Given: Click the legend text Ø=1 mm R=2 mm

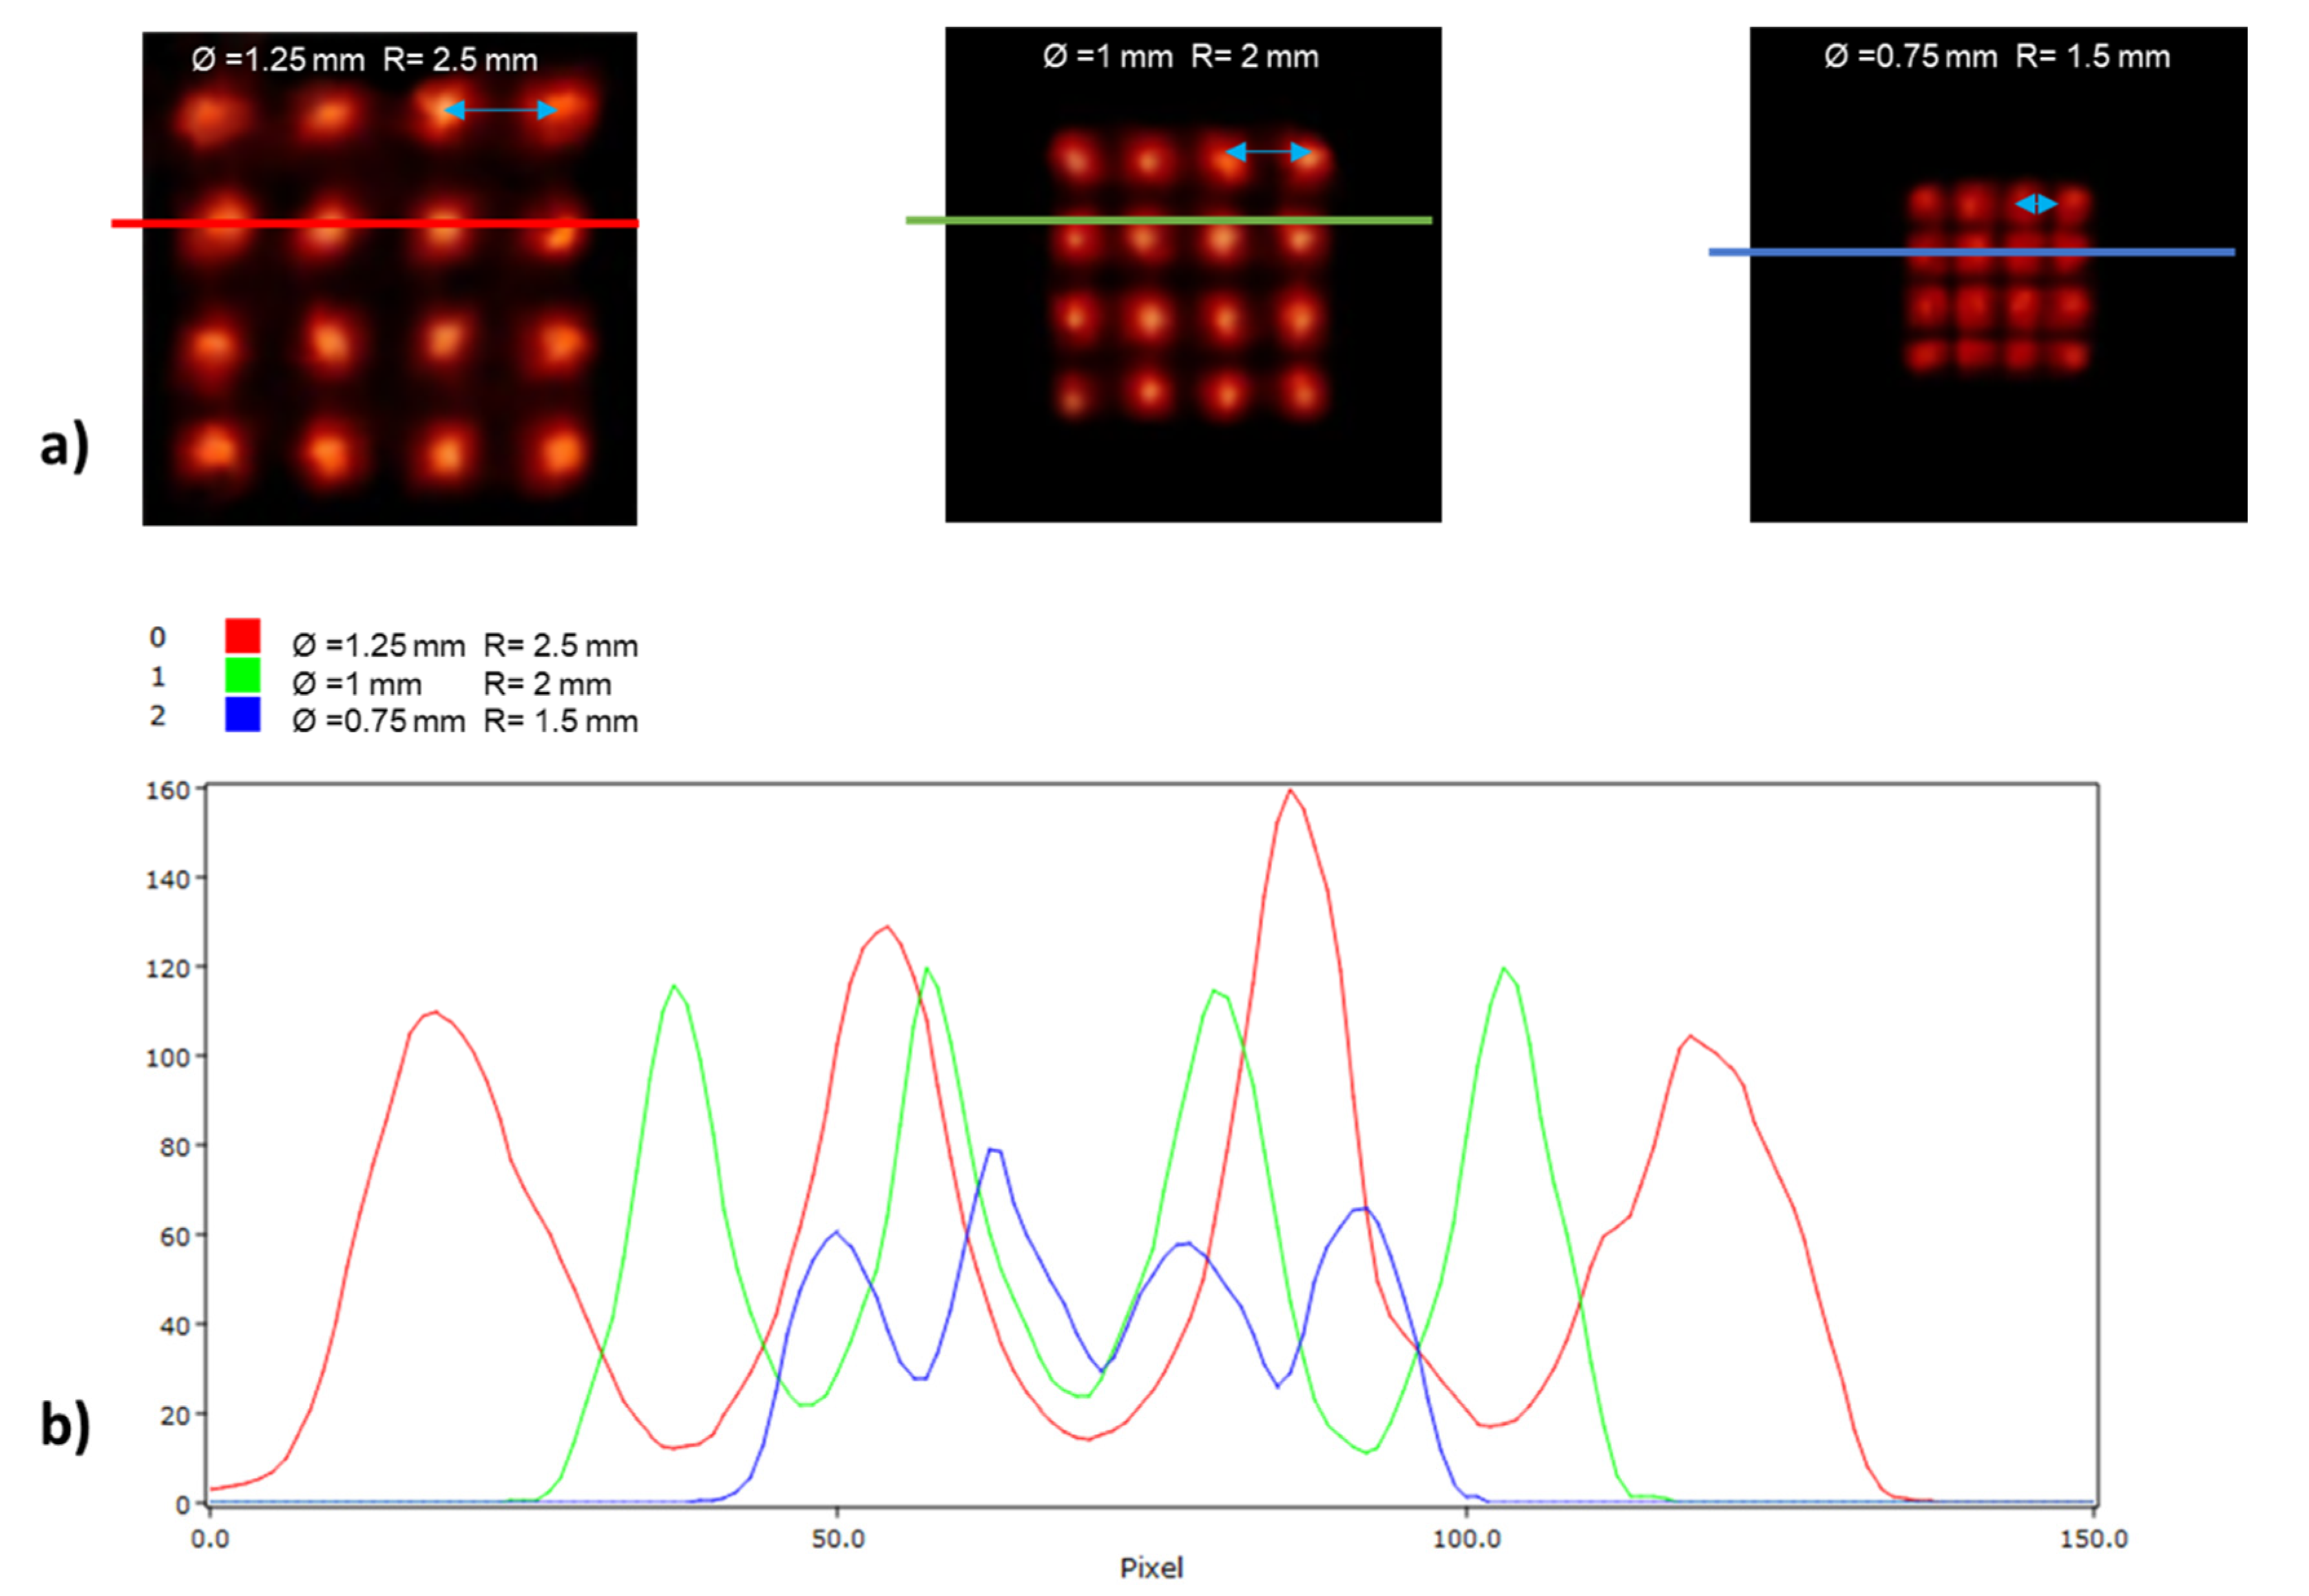Looking at the screenshot, I should tap(451, 684).
